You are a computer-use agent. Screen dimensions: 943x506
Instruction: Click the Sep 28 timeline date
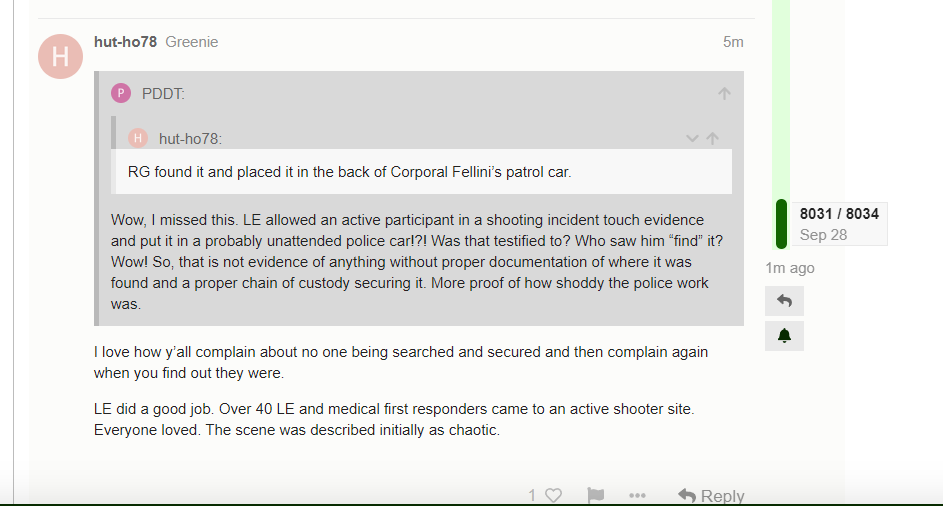pyautogui.click(x=823, y=235)
